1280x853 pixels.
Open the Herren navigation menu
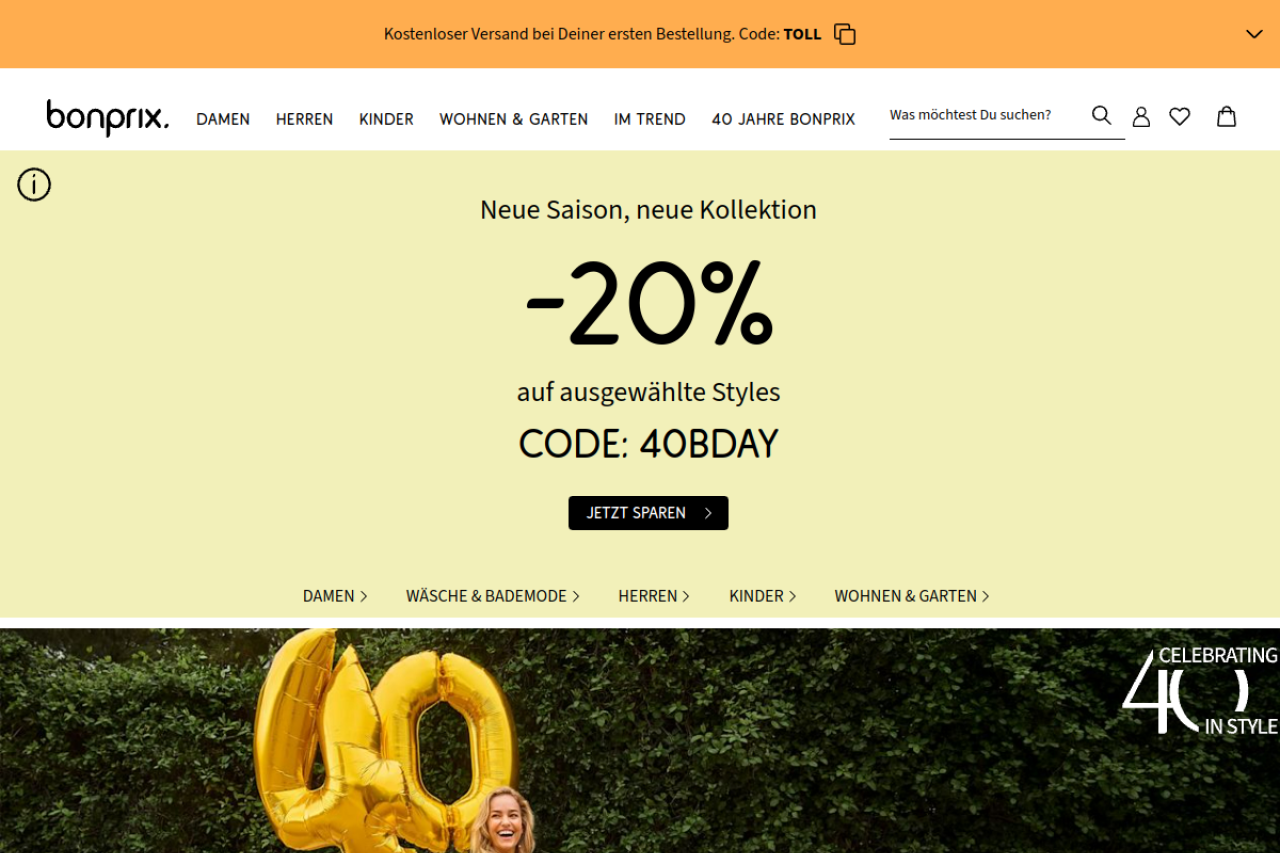click(x=304, y=119)
